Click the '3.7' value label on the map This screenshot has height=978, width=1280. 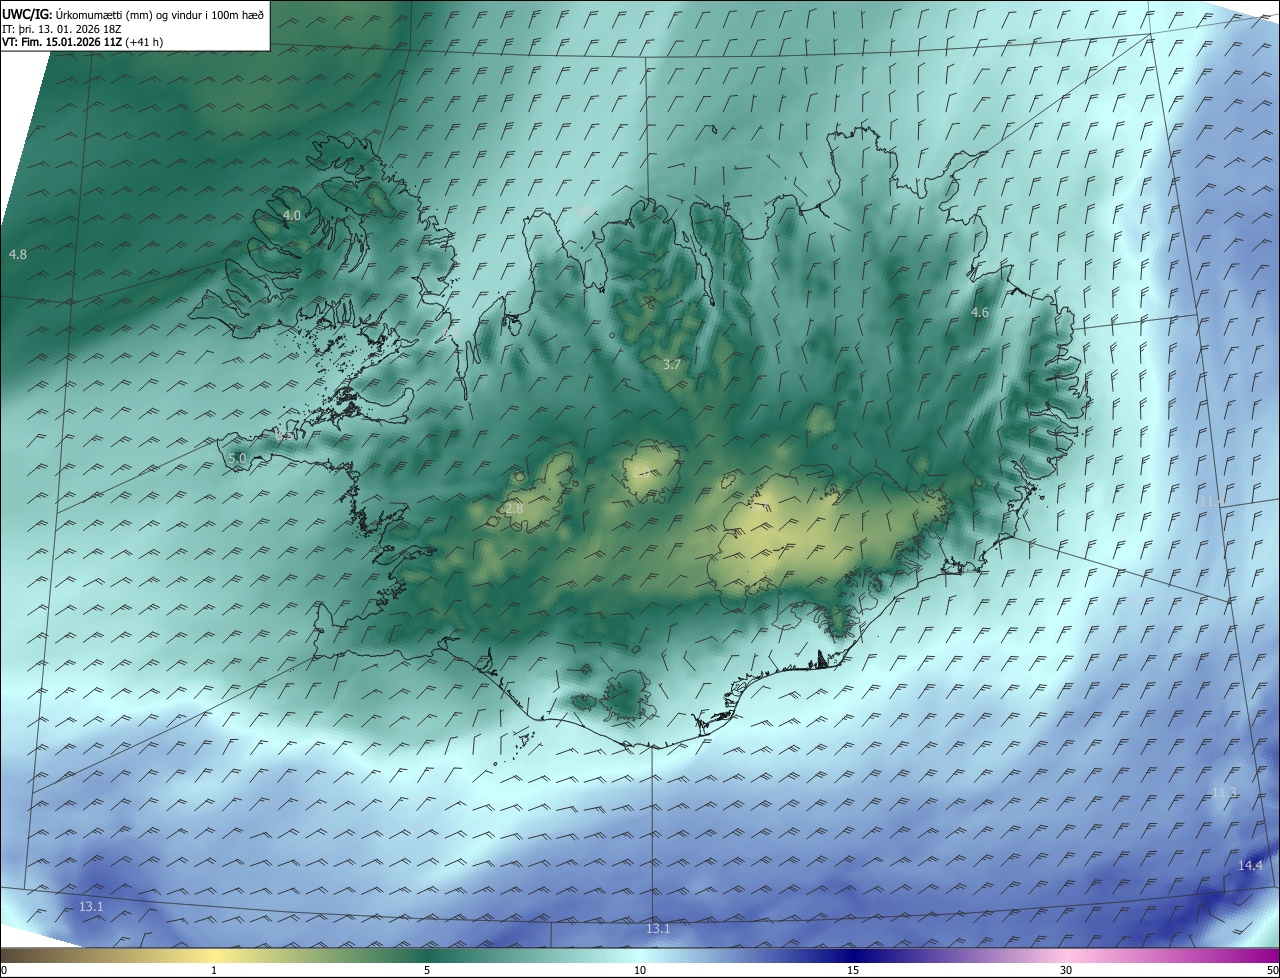click(672, 365)
